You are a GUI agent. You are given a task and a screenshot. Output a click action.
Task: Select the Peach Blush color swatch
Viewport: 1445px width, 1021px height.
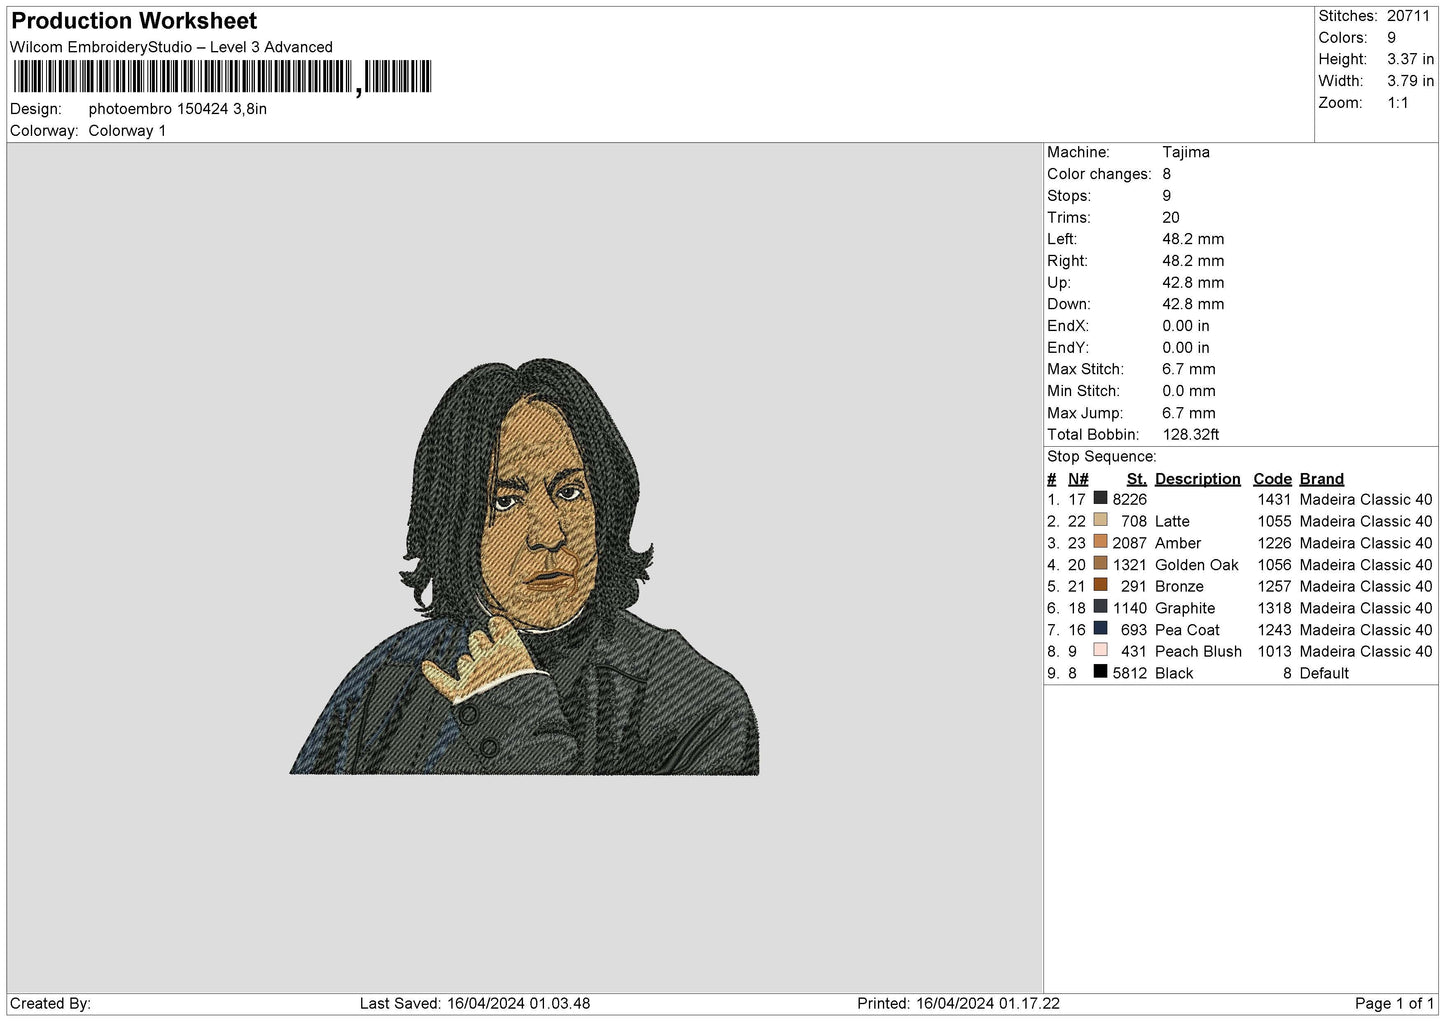point(1101,650)
